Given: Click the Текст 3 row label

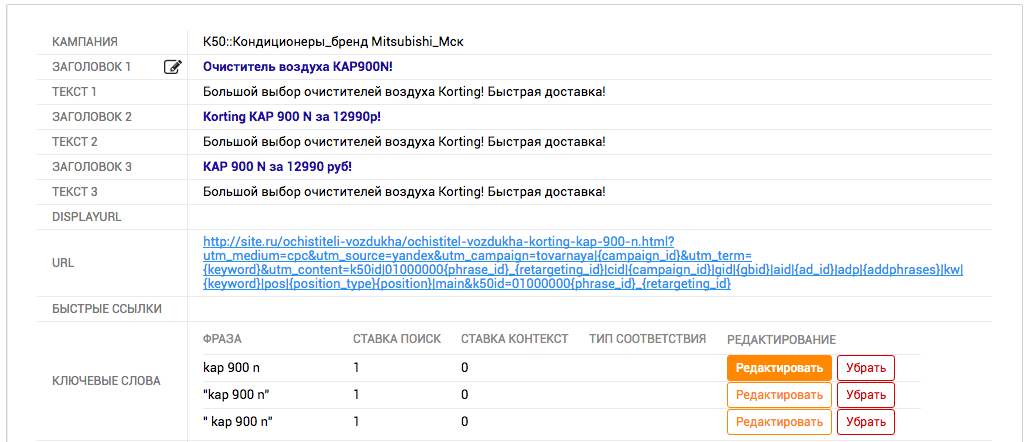Looking at the screenshot, I should (75, 191).
